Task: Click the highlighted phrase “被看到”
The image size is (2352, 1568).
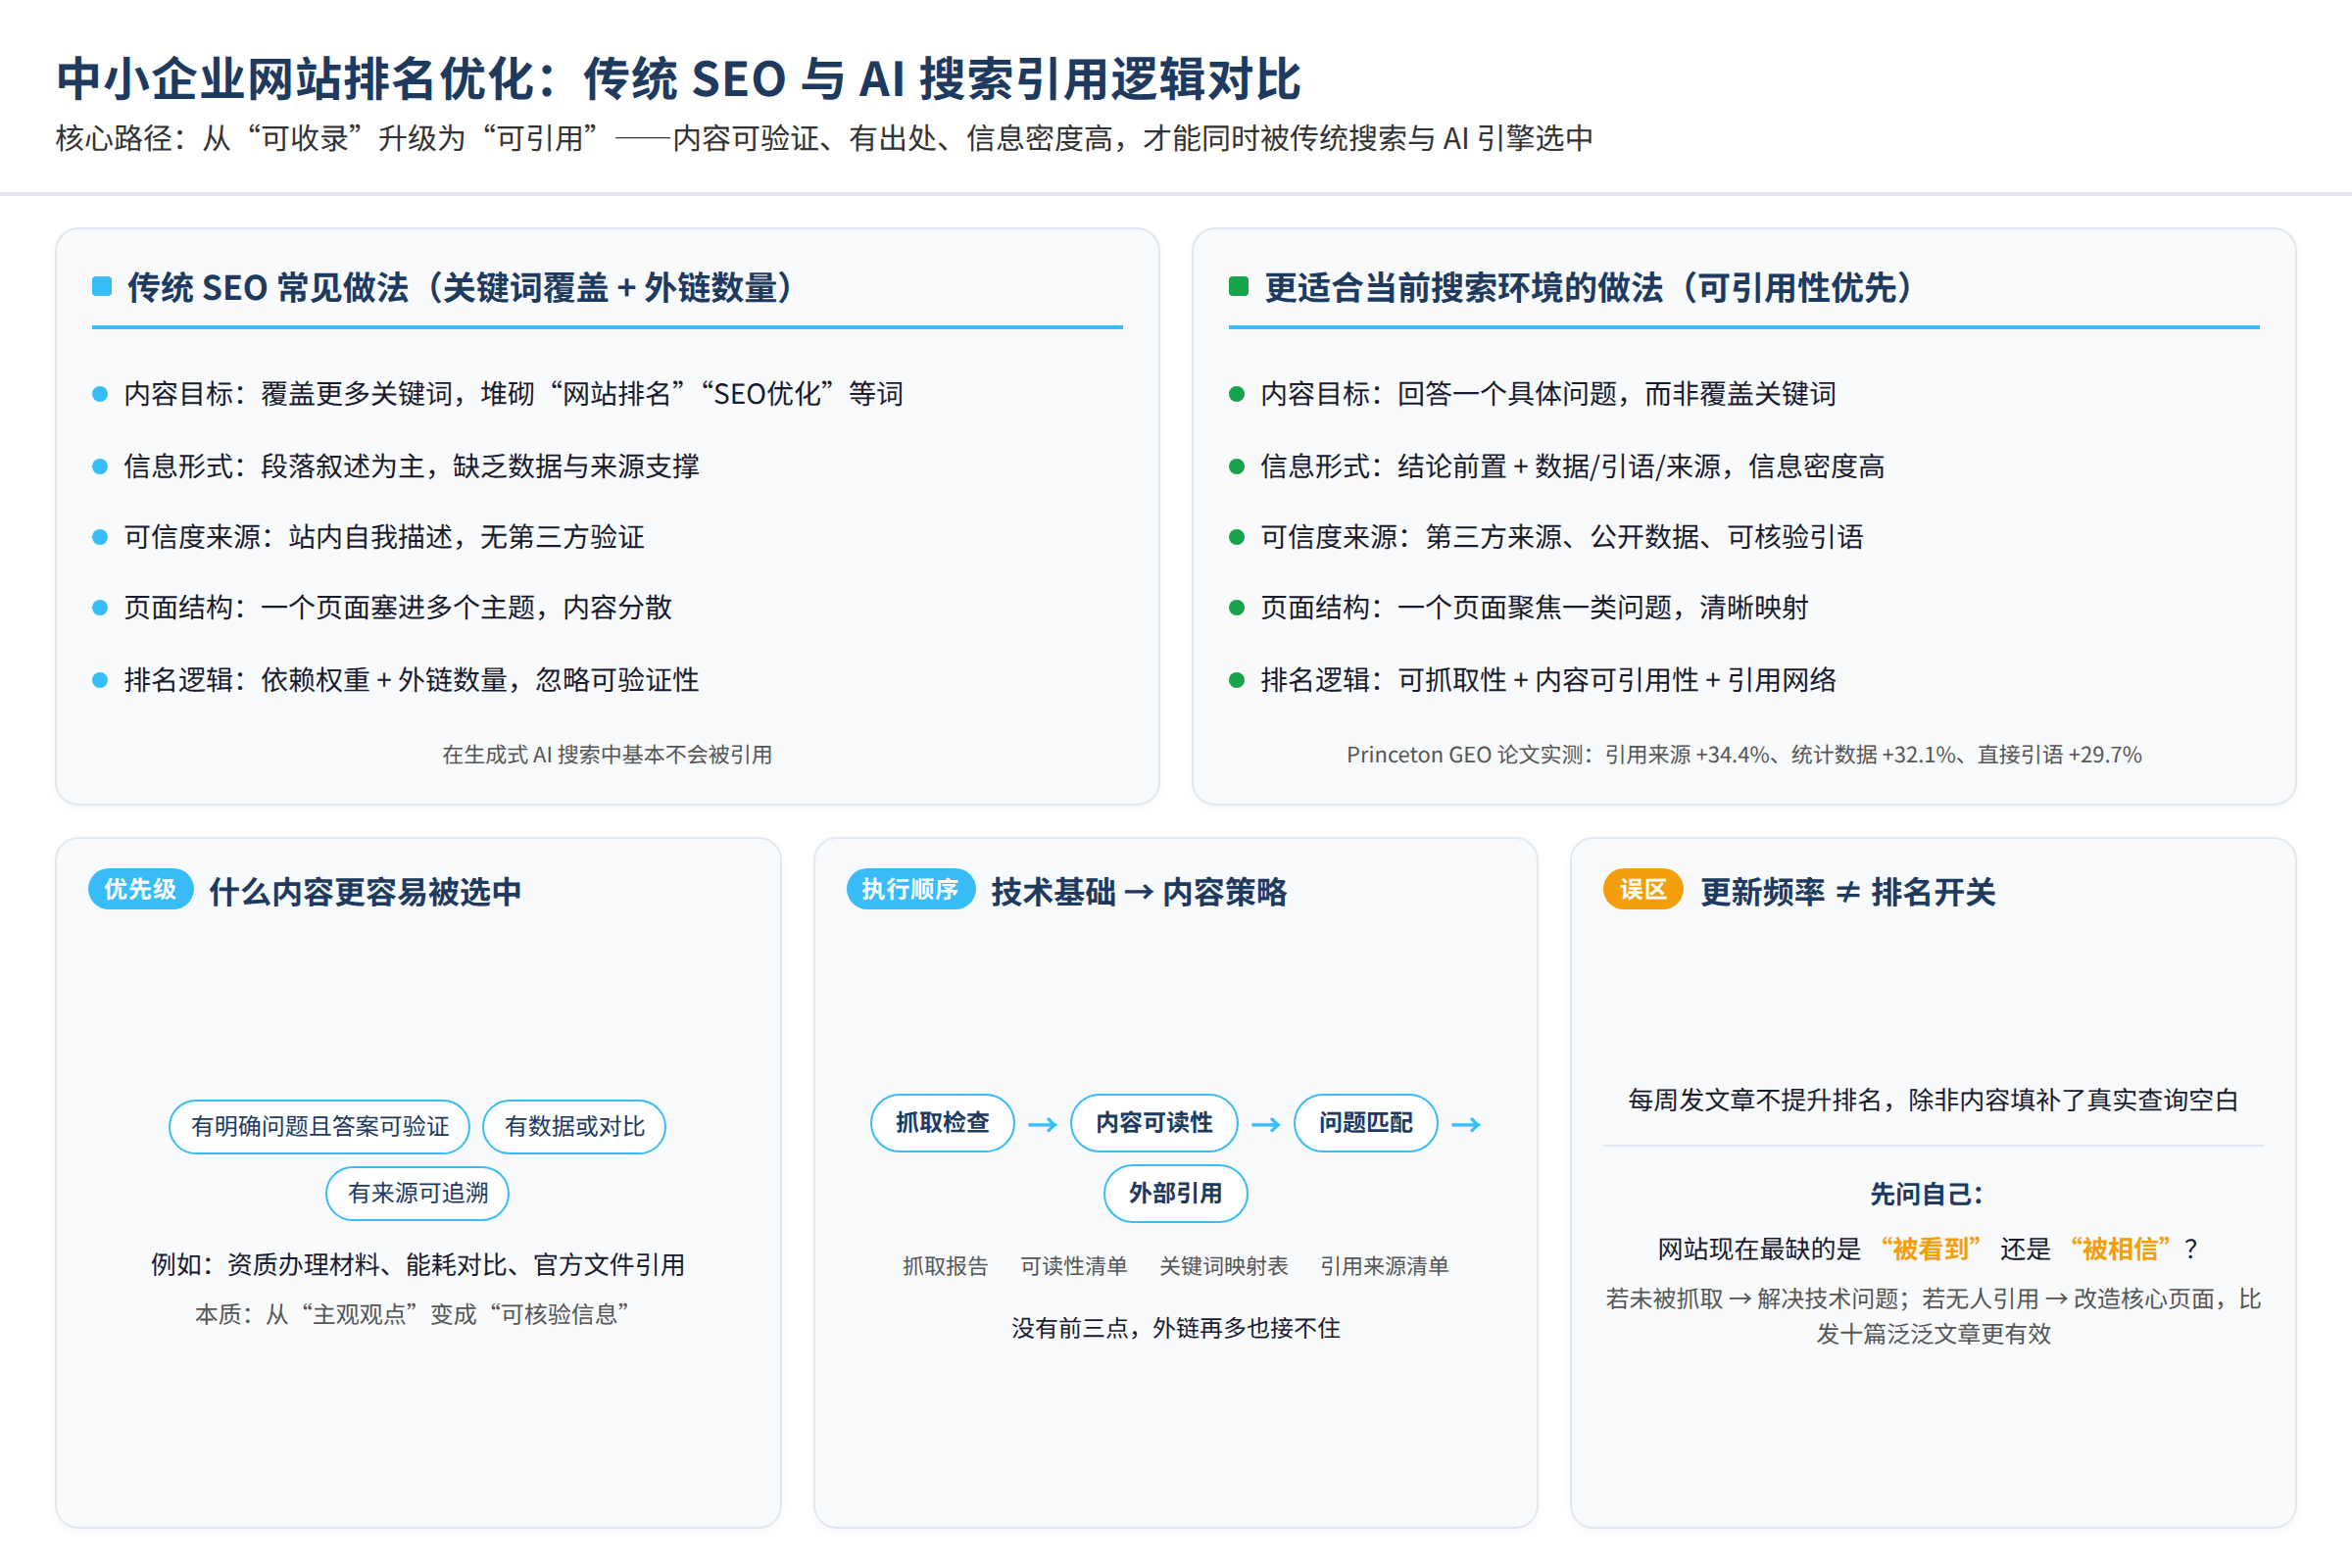Action: point(1930,1249)
